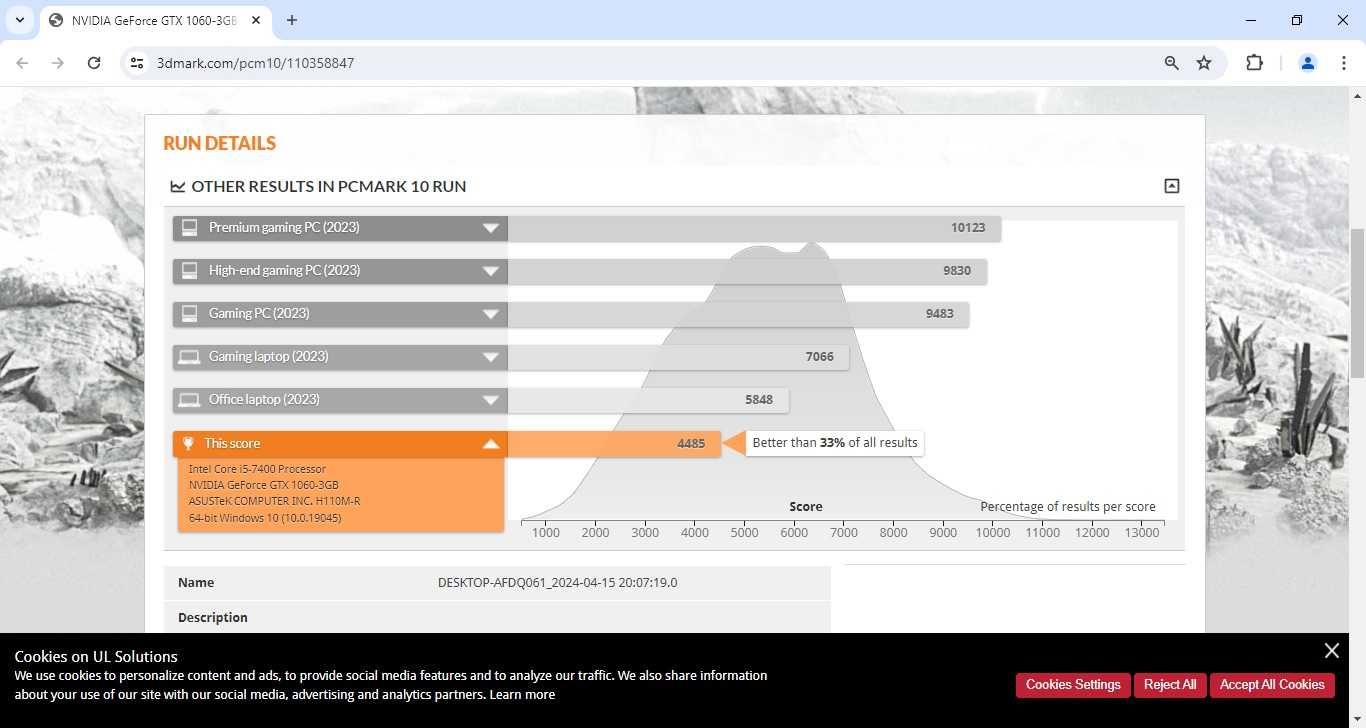Click the High-end gaming PC monitor icon
1366x728 pixels.
189,271
